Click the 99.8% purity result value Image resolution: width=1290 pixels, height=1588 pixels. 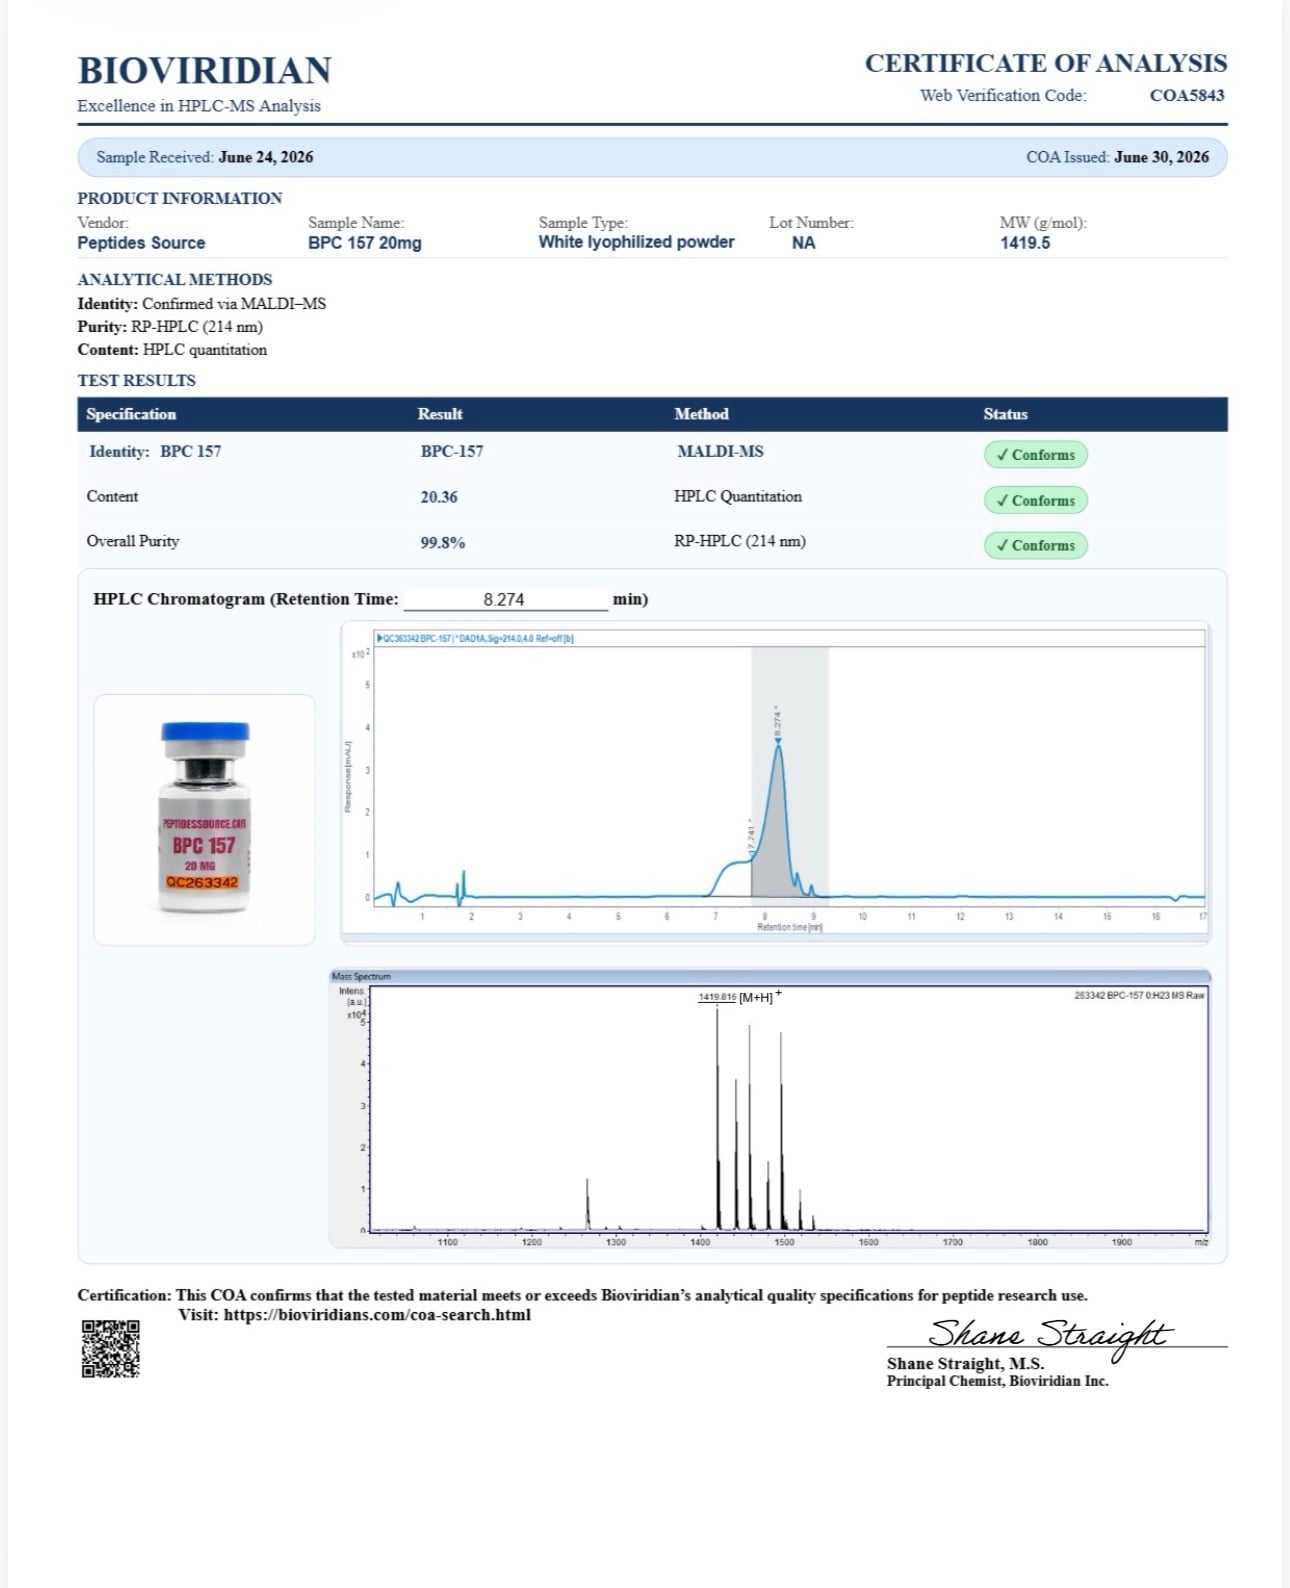(x=443, y=542)
